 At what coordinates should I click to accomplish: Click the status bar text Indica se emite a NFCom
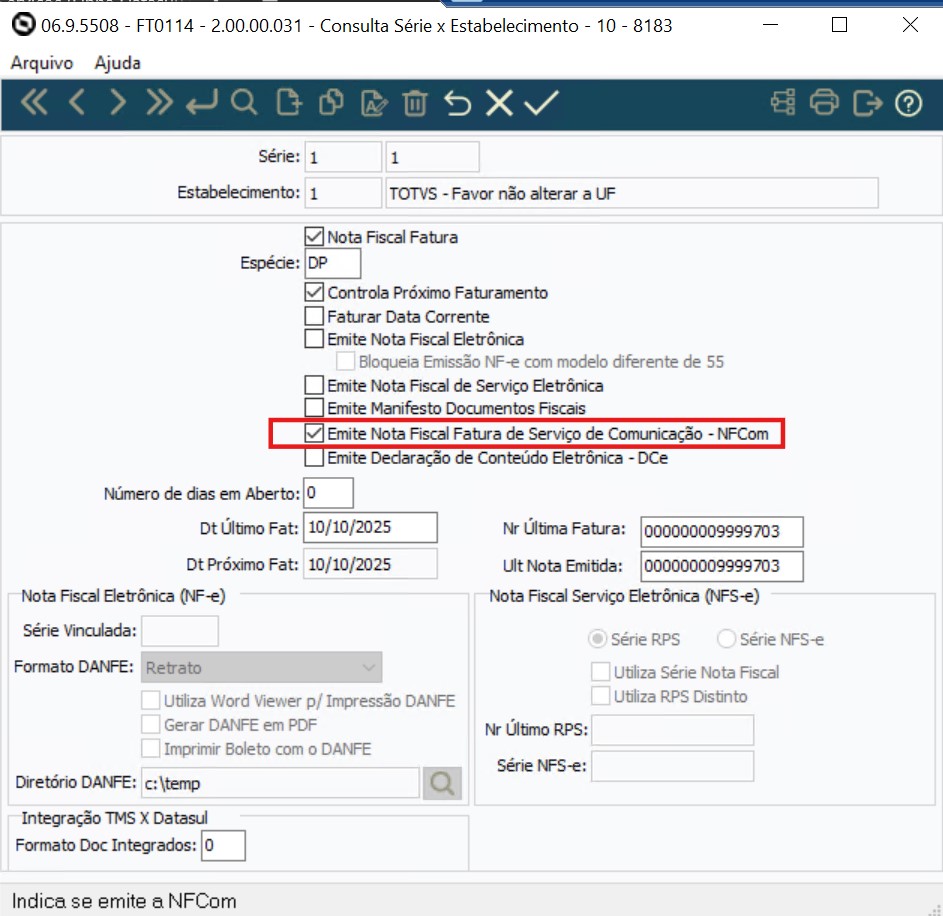[x=124, y=901]
